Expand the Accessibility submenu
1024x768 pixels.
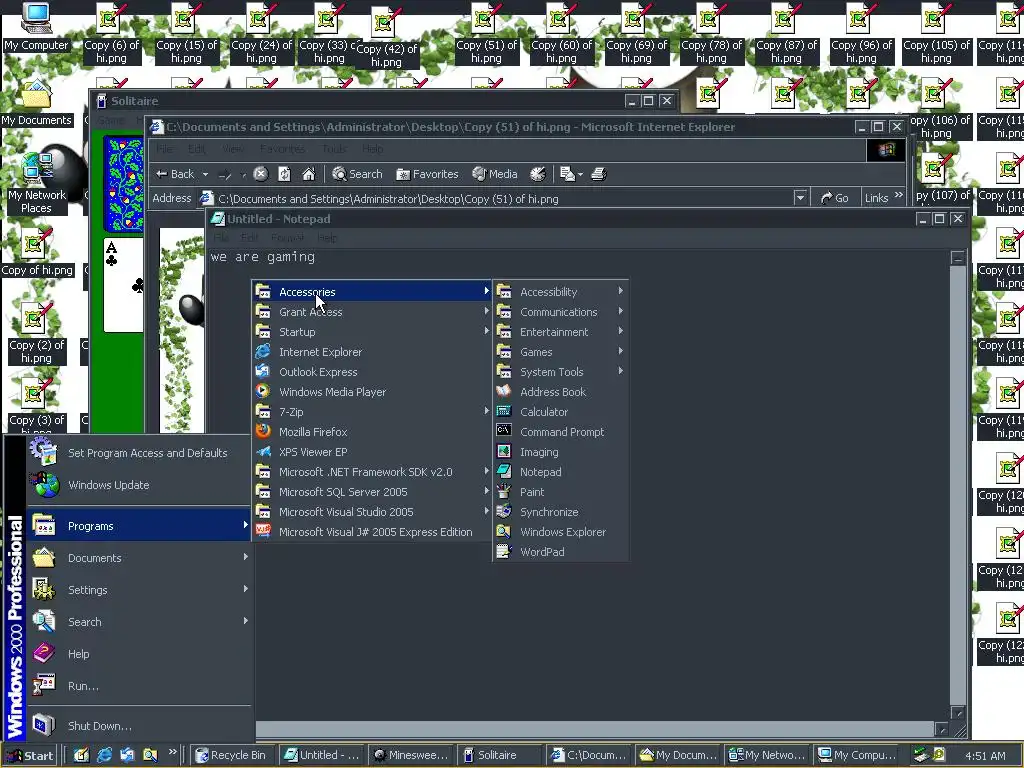(560, 292)
